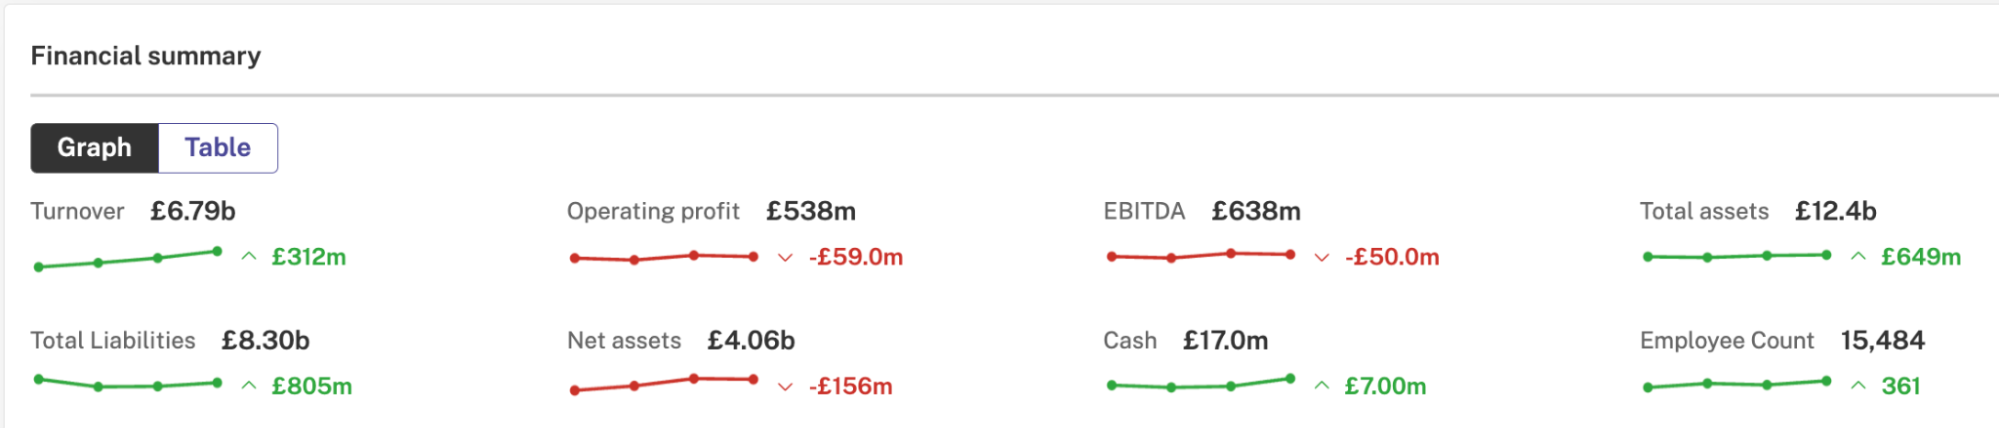Click the Turnover sparkline chart

point(128,259)
